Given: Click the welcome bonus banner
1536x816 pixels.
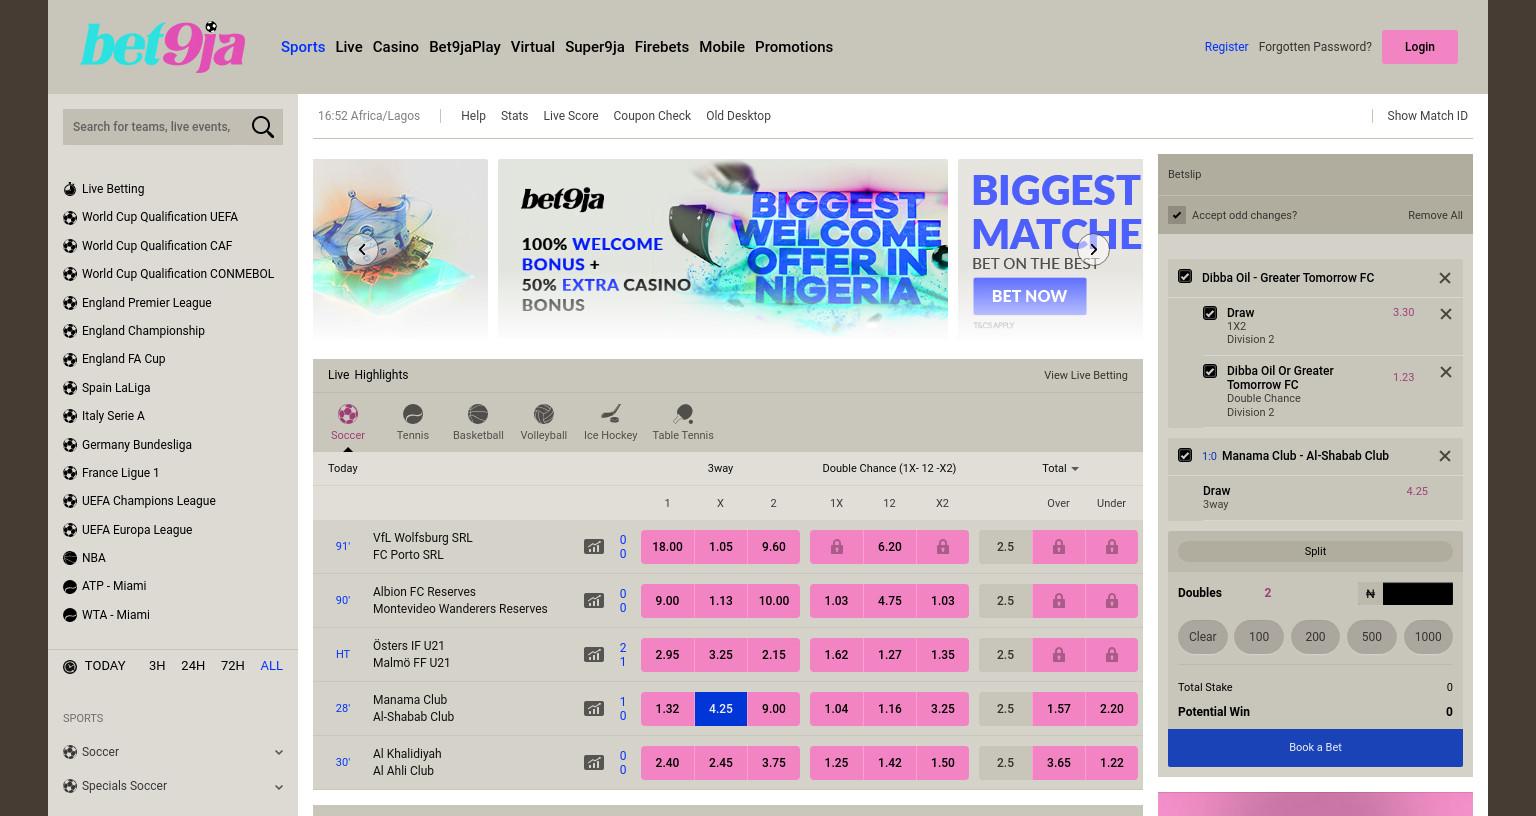Looking at the screenshot, I should point(723,248).
